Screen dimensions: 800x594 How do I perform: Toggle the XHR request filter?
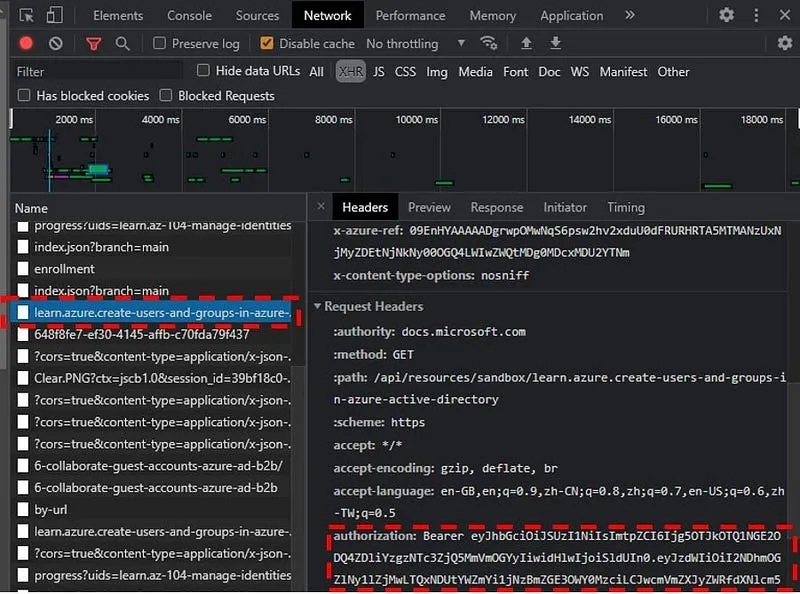click(x=351, y=71)
